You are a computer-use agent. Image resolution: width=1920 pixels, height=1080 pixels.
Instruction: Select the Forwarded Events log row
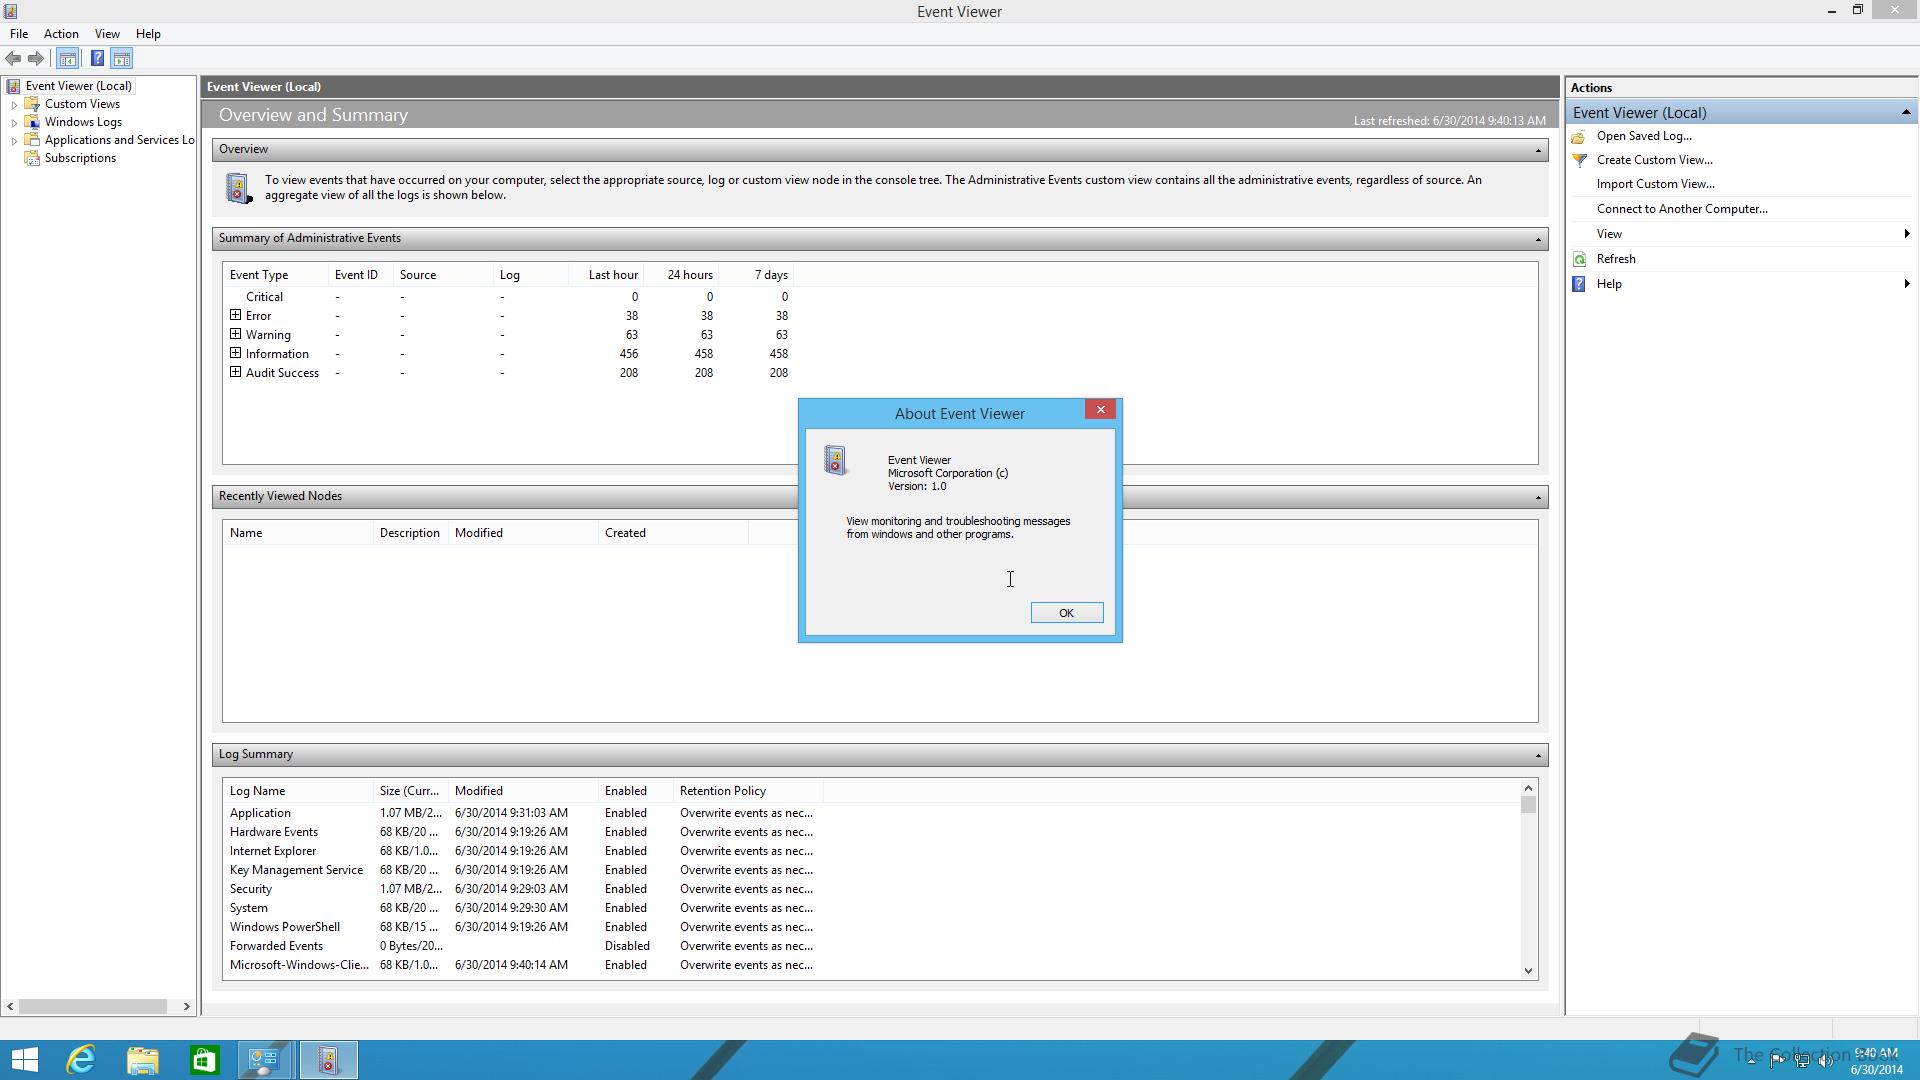click(x=521, y=946)
